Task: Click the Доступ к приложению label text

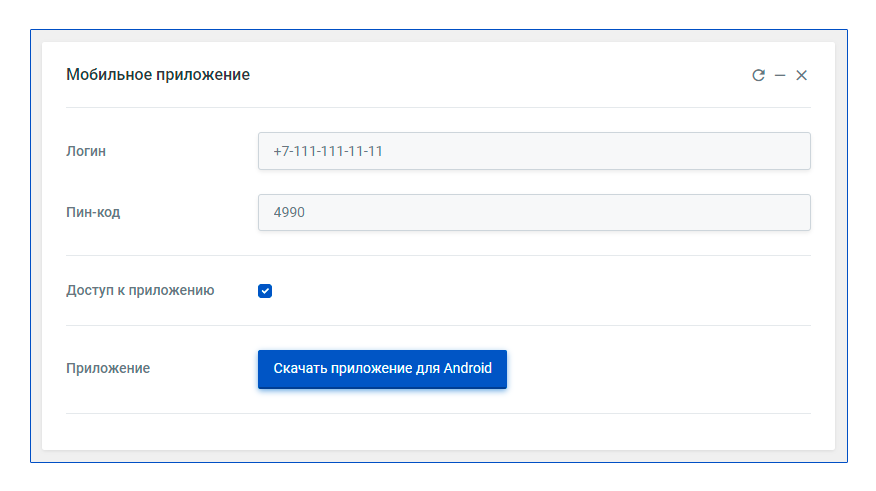Action: 140,290
